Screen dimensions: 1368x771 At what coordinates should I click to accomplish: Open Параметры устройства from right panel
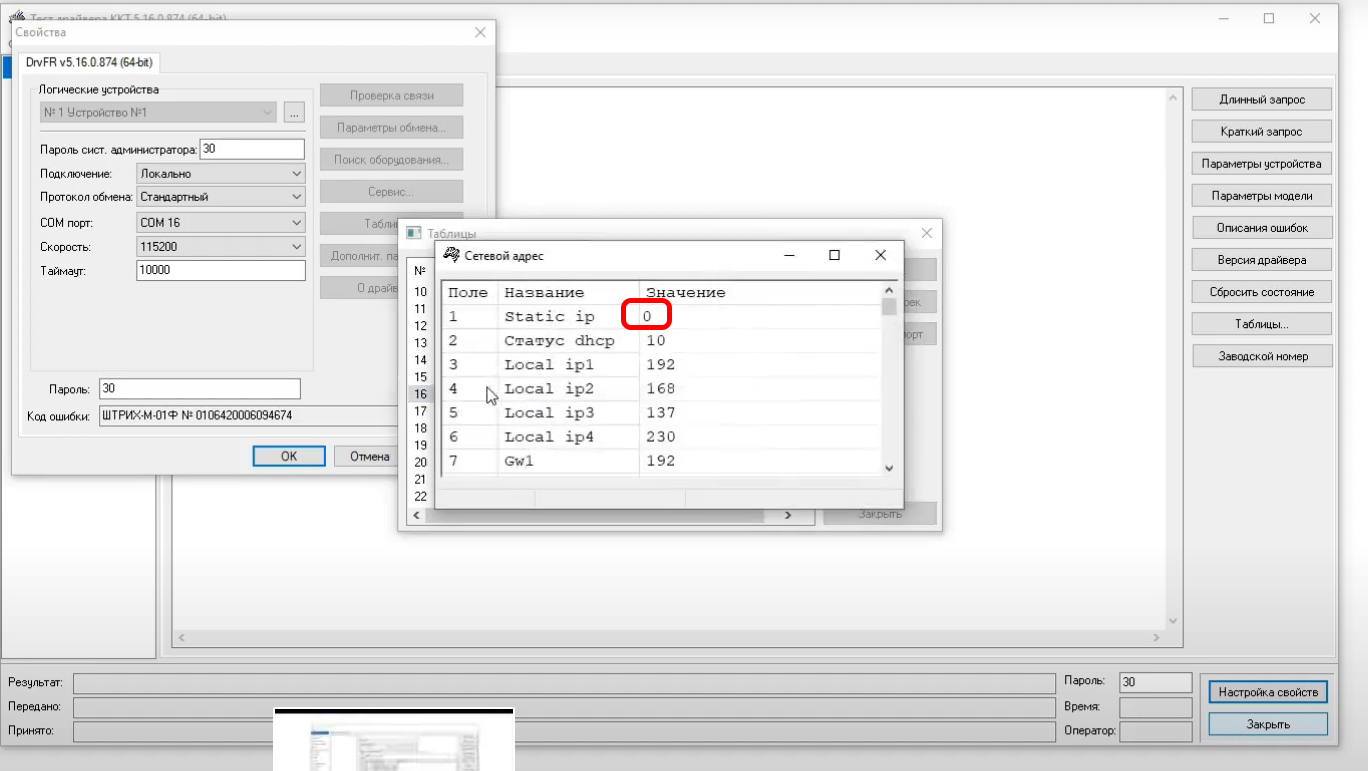[1261, 164]
